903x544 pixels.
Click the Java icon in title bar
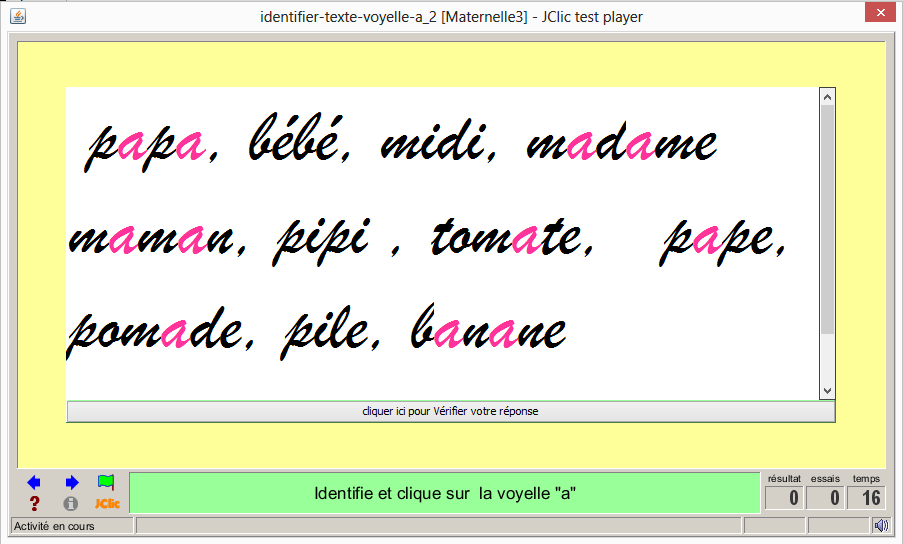click(17, 16)
